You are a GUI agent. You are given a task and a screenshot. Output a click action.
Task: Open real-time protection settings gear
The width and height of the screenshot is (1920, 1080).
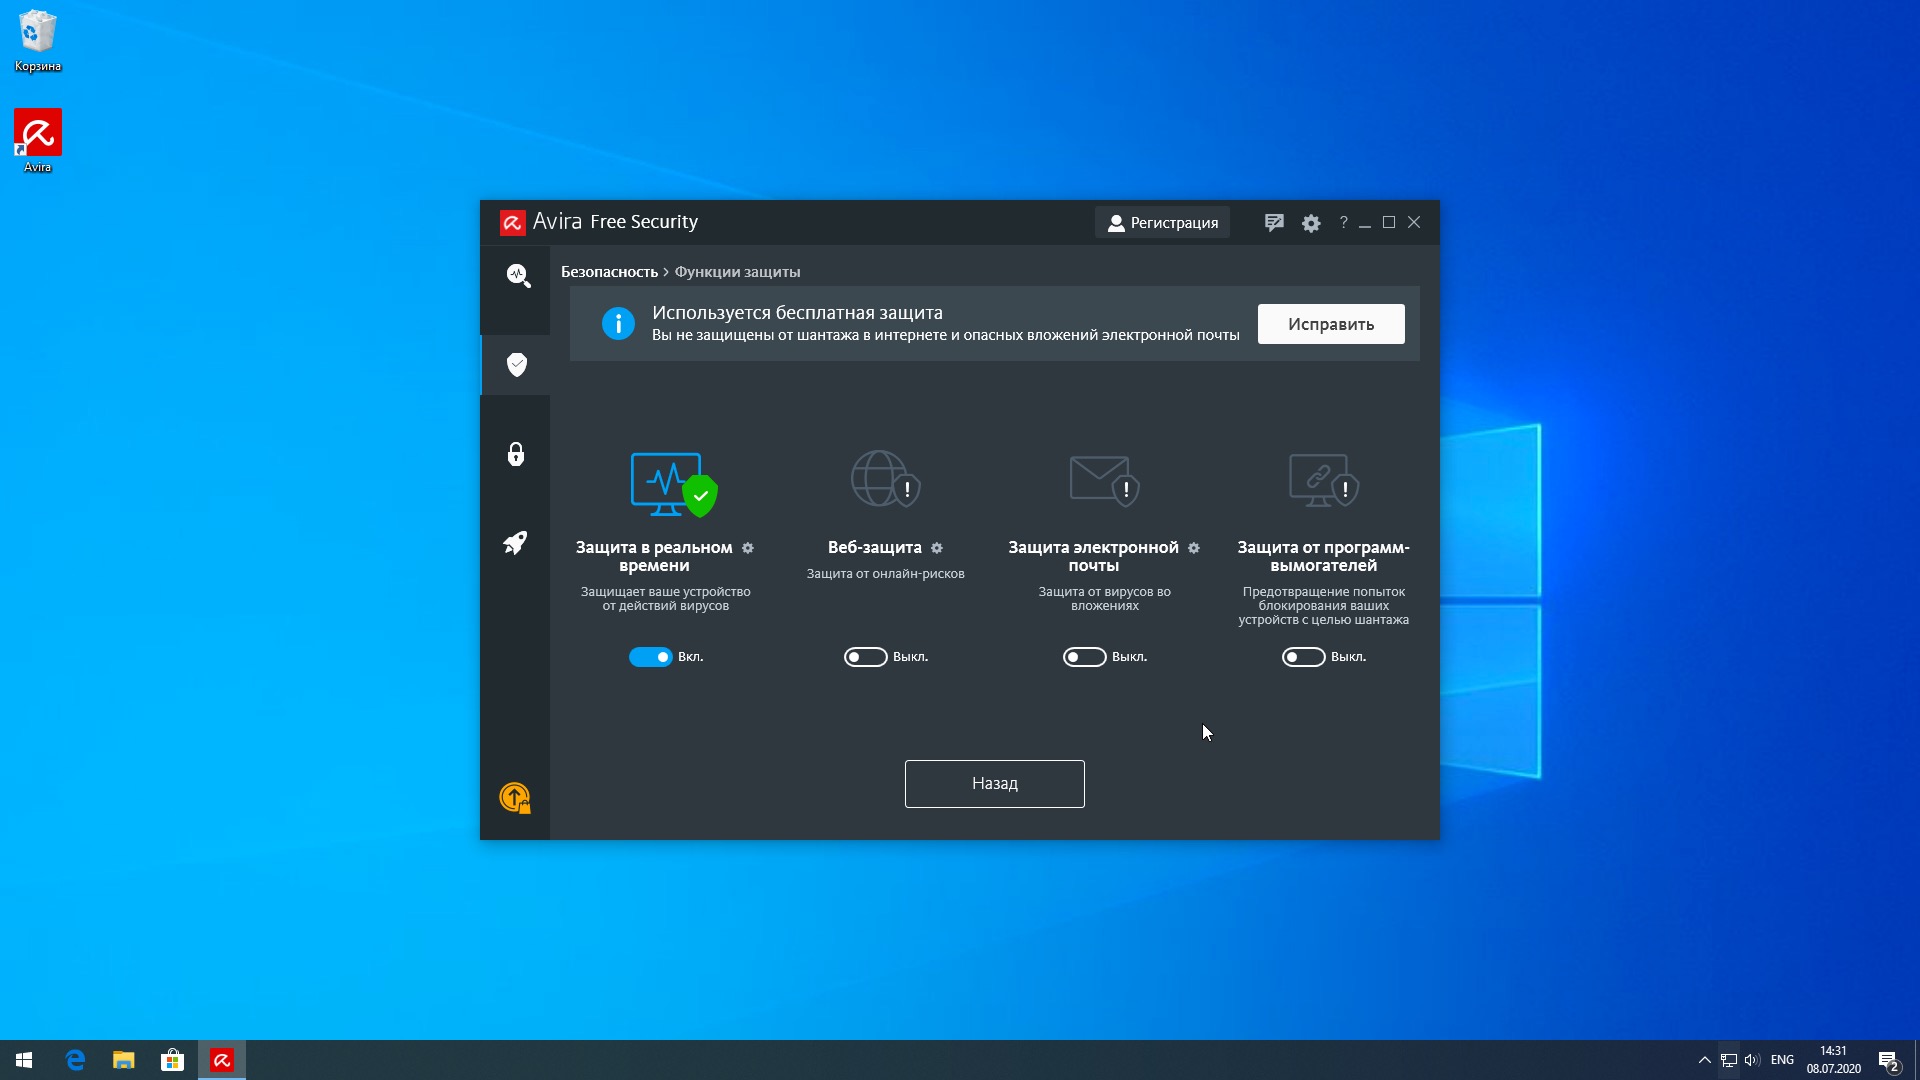748,548
